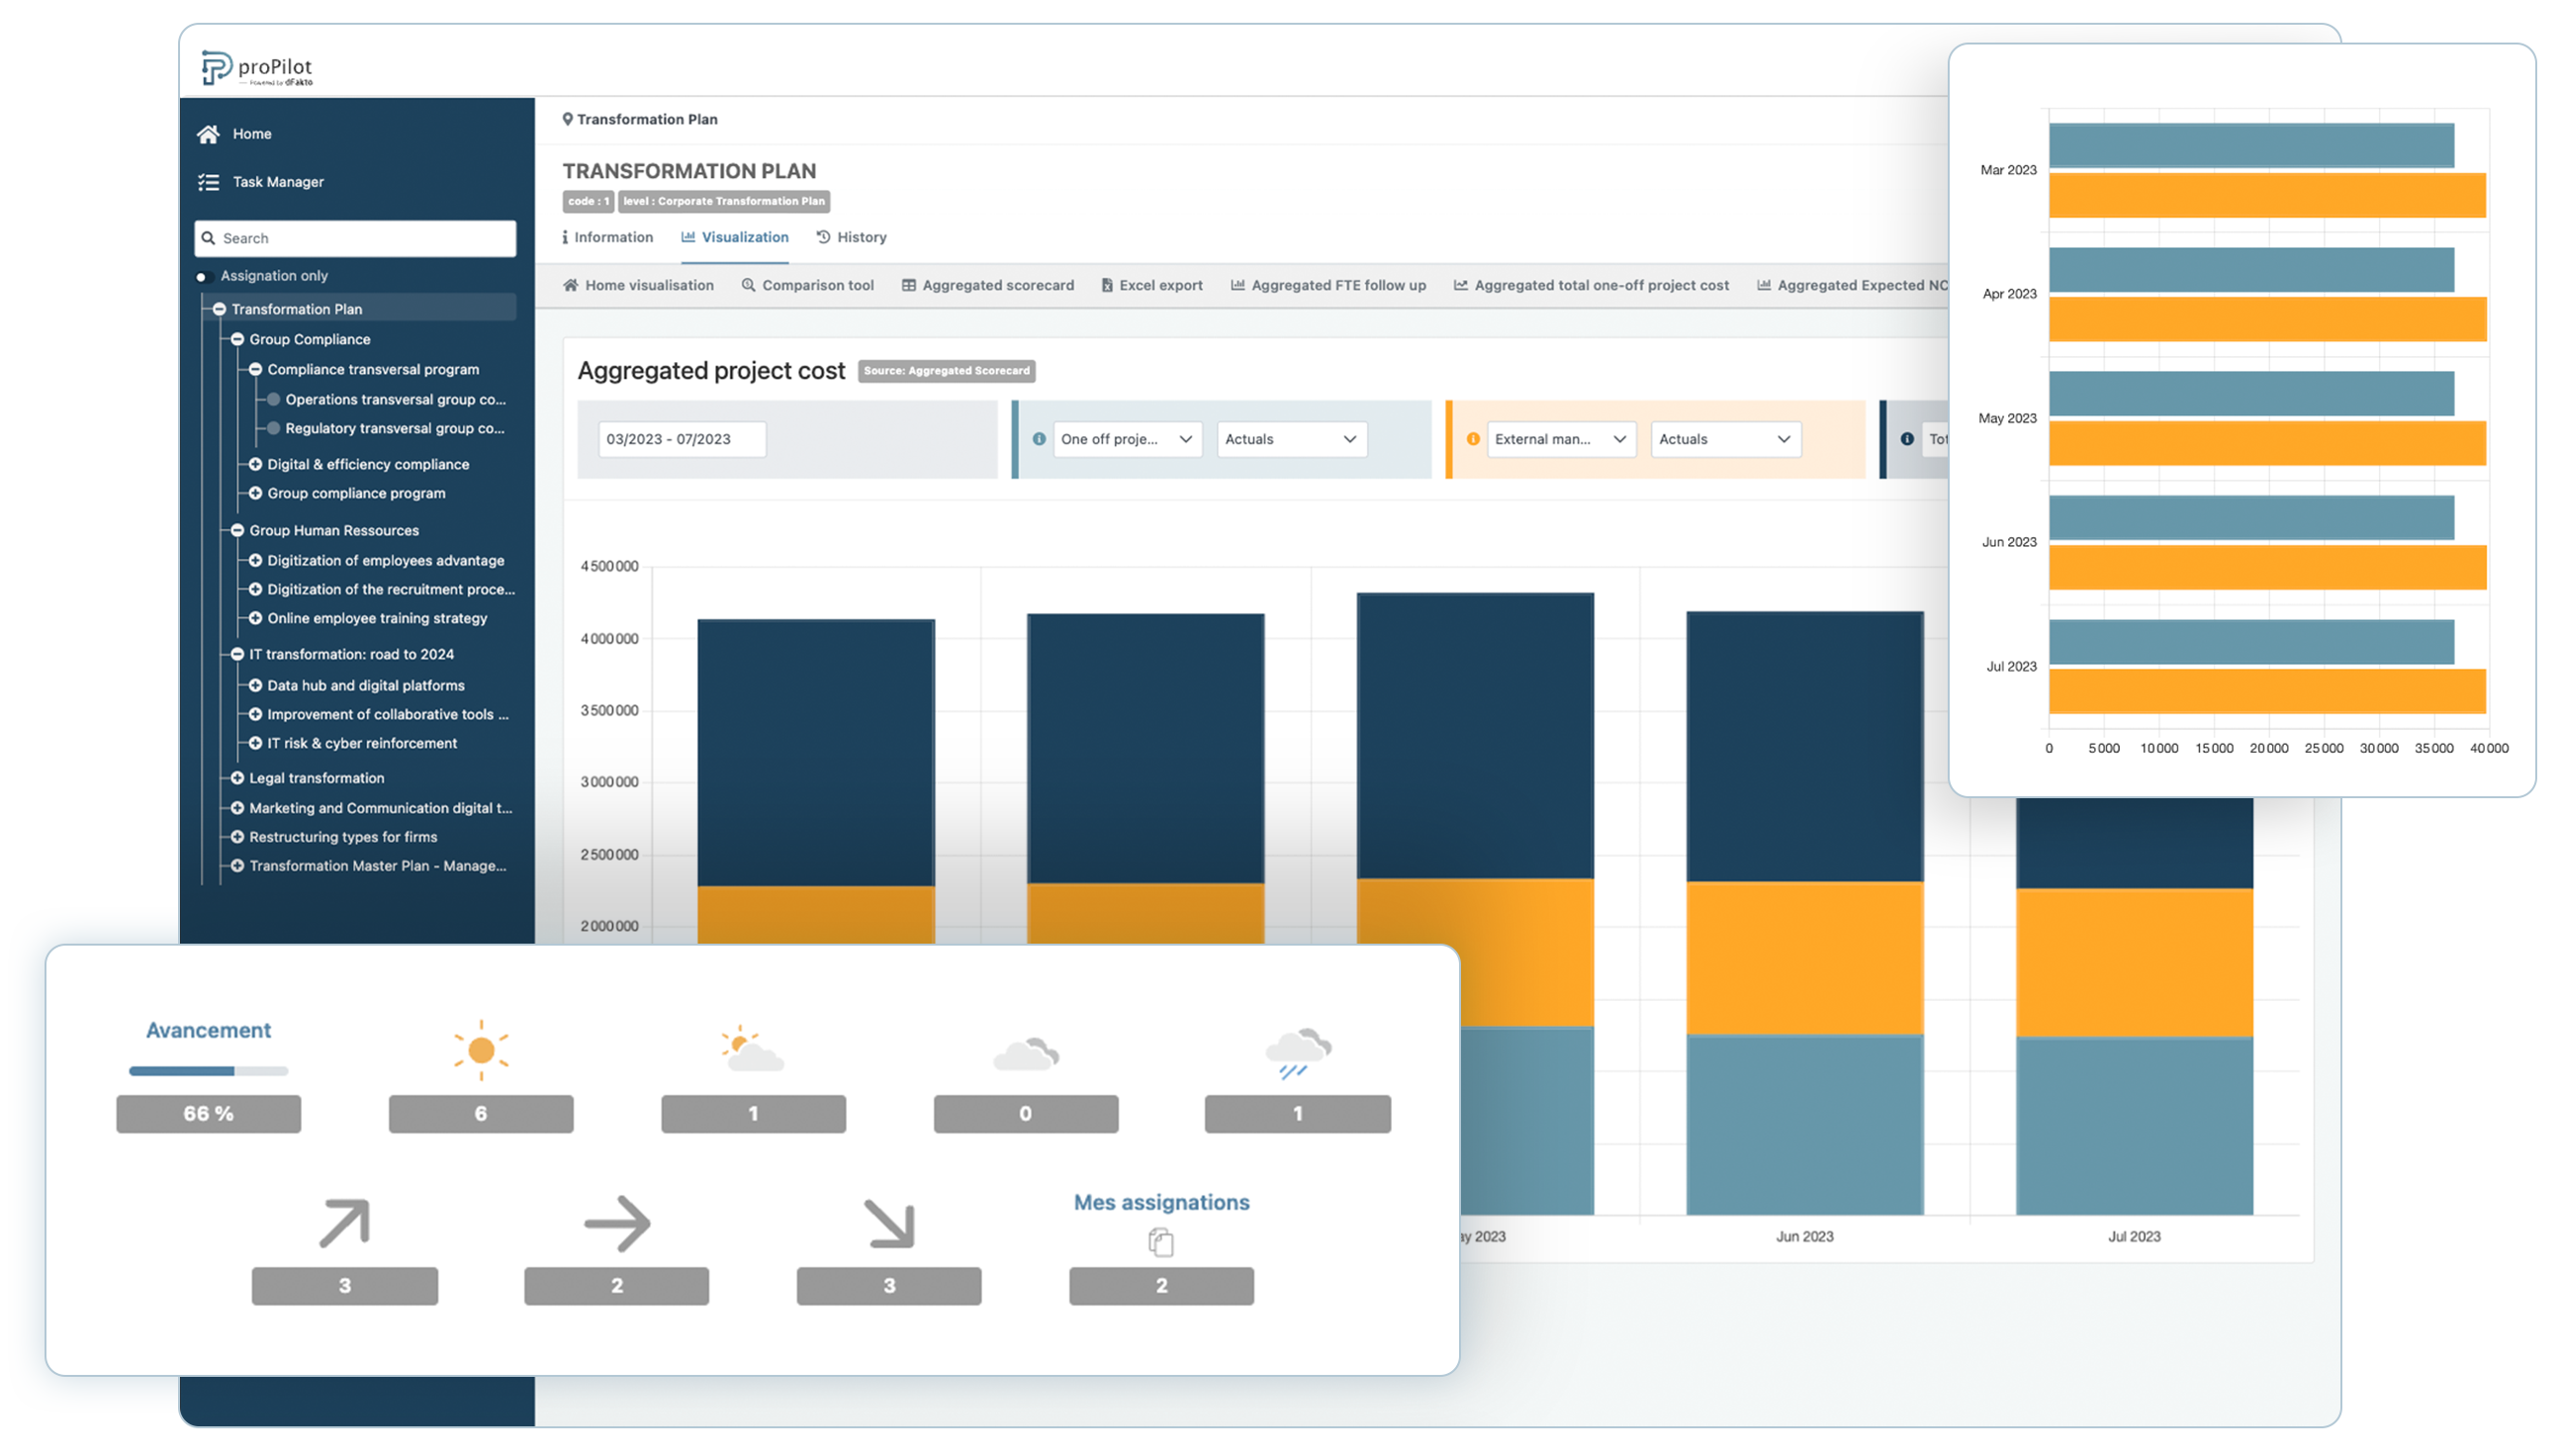Click the location pin breadcrumb icon
The height and width of the screenshot is (1456, 2561).
[567, 119]
